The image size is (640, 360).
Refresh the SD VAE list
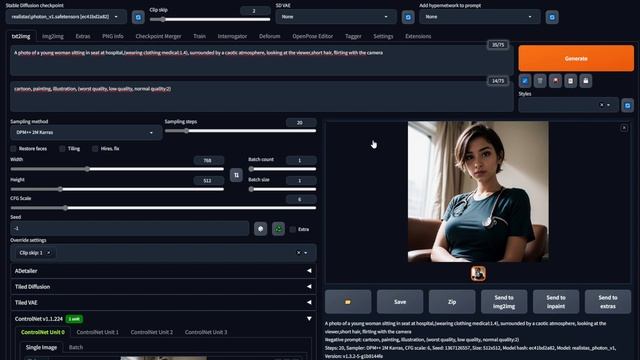[x=408, y=17]
